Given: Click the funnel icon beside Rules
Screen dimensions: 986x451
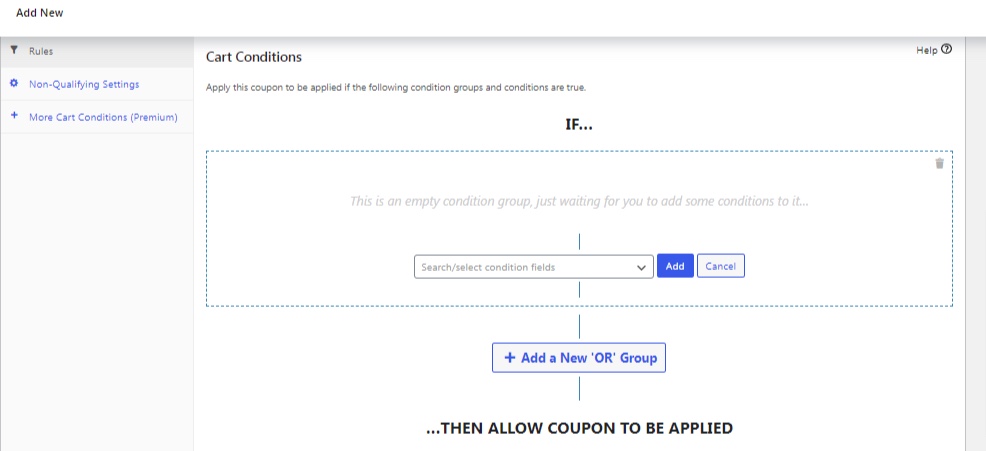Looking at the screenshot, I should (x=14, y=50).
